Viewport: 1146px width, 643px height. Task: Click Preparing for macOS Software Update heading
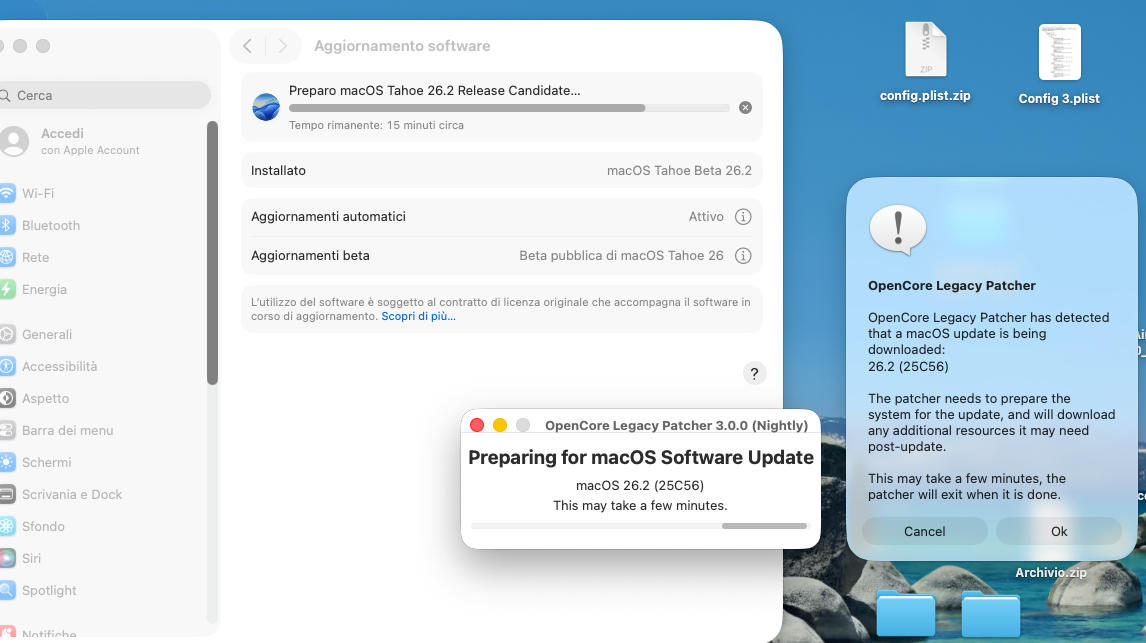tap(640, 457)
